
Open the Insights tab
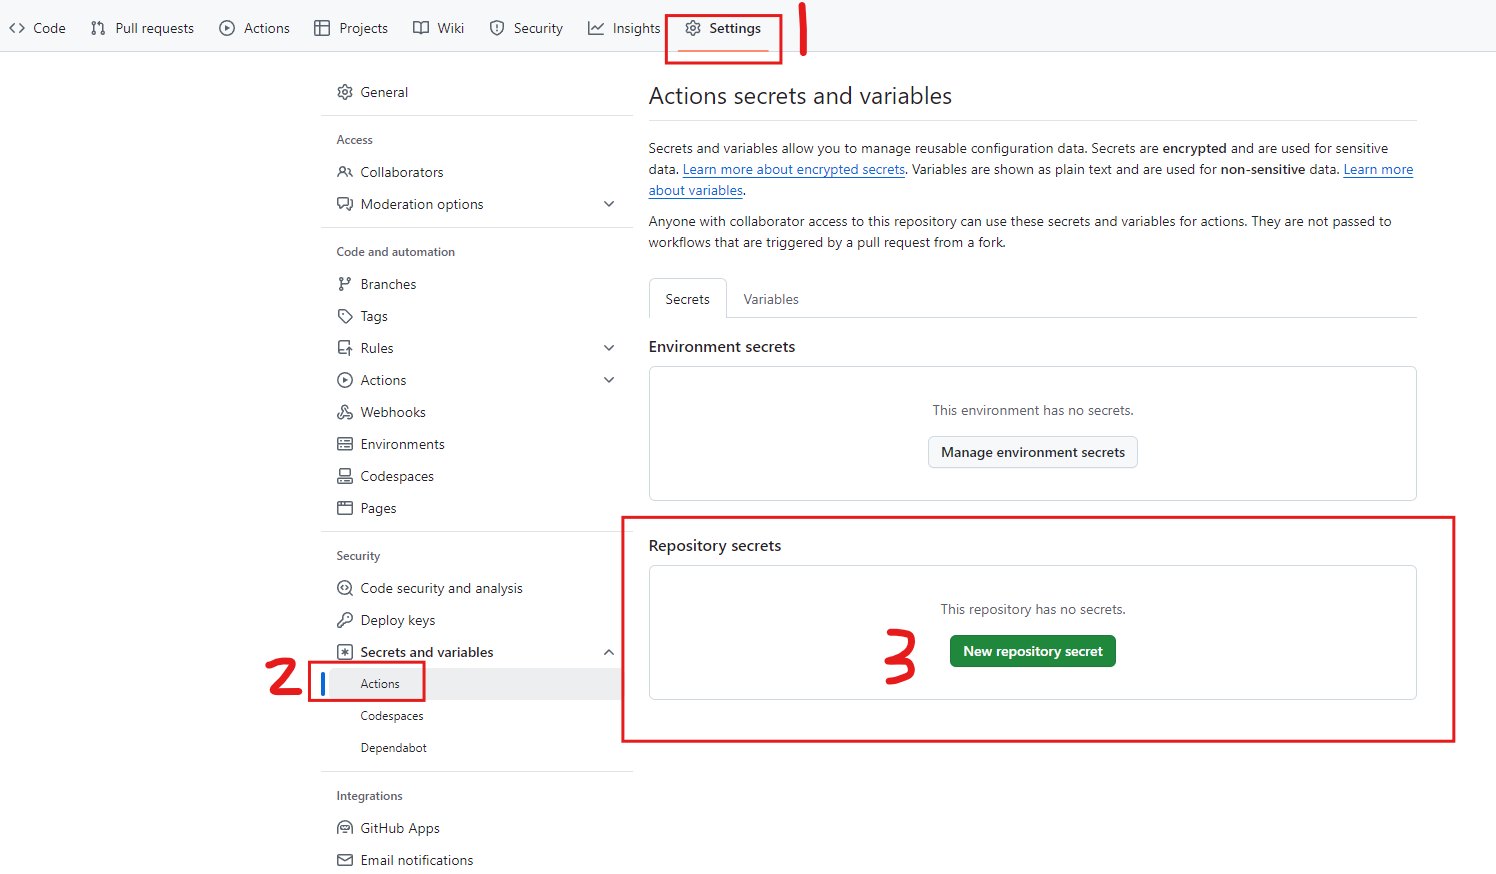[624, 28]
